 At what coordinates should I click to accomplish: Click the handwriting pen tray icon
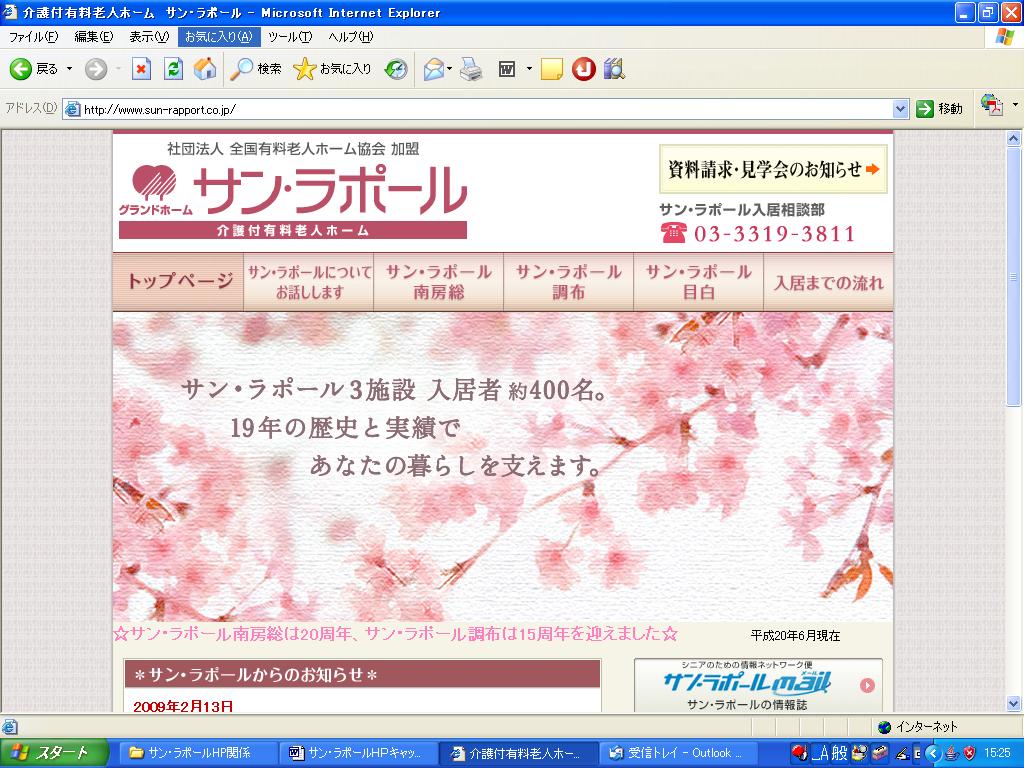(903, 753)
